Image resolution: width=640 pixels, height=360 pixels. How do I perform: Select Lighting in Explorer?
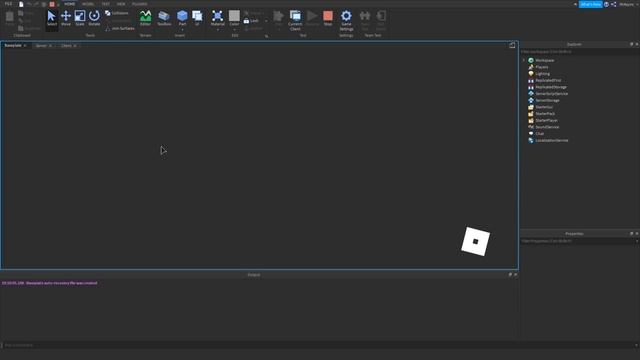pyautogui.click(x=542, y=74)
